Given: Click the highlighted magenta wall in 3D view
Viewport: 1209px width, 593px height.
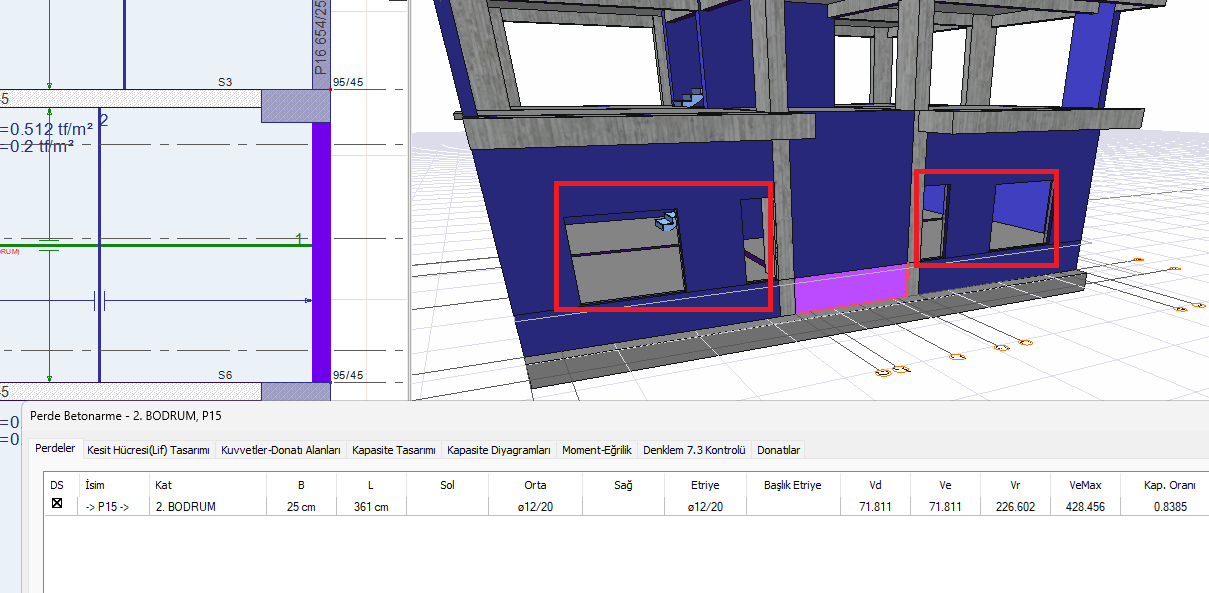Looking at the screenshot, I should click(850, 288).
